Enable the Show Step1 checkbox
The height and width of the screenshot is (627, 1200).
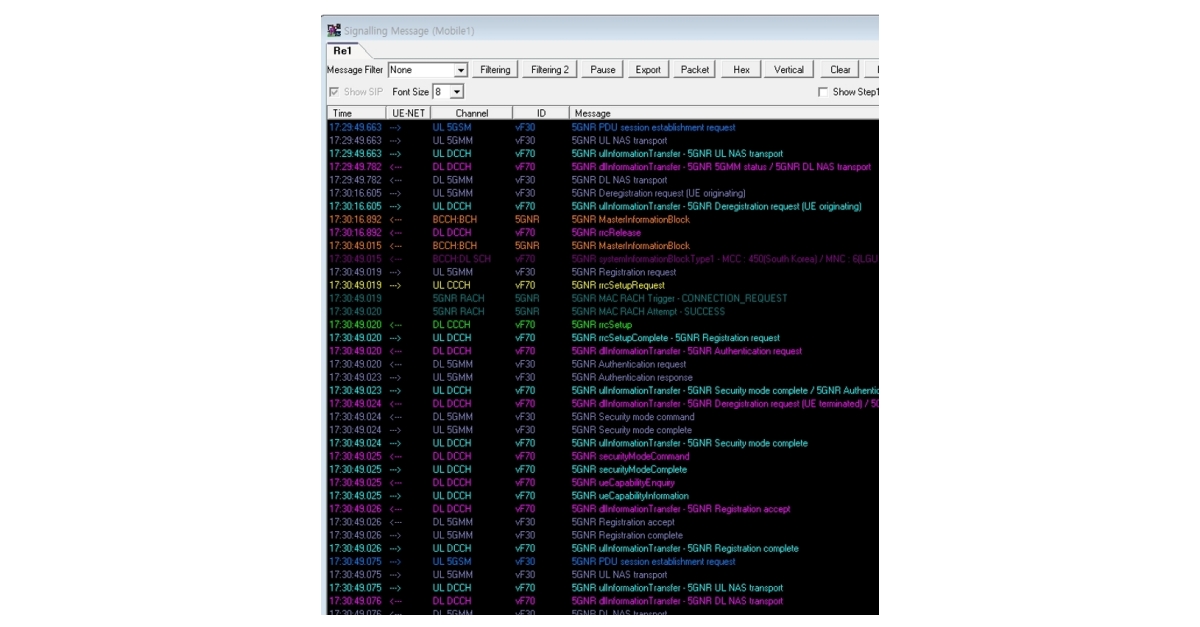click(823, 92)
